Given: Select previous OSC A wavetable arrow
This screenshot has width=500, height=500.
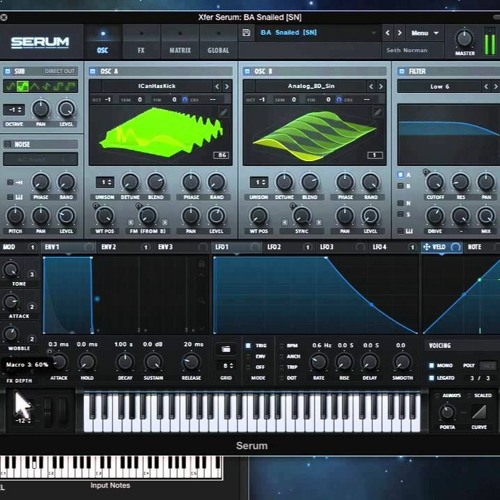Looking at the screenshot, I should [217, 86].
